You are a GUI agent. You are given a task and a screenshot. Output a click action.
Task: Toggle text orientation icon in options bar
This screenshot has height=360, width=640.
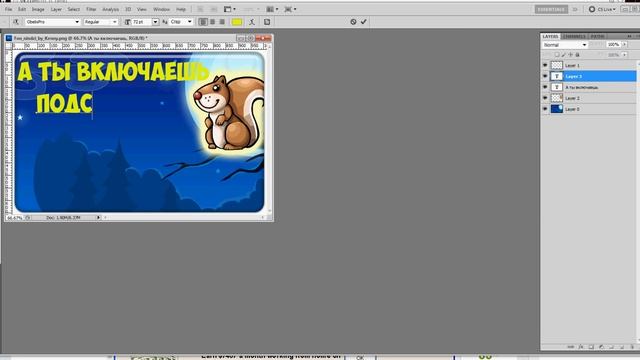pos(16,22)
